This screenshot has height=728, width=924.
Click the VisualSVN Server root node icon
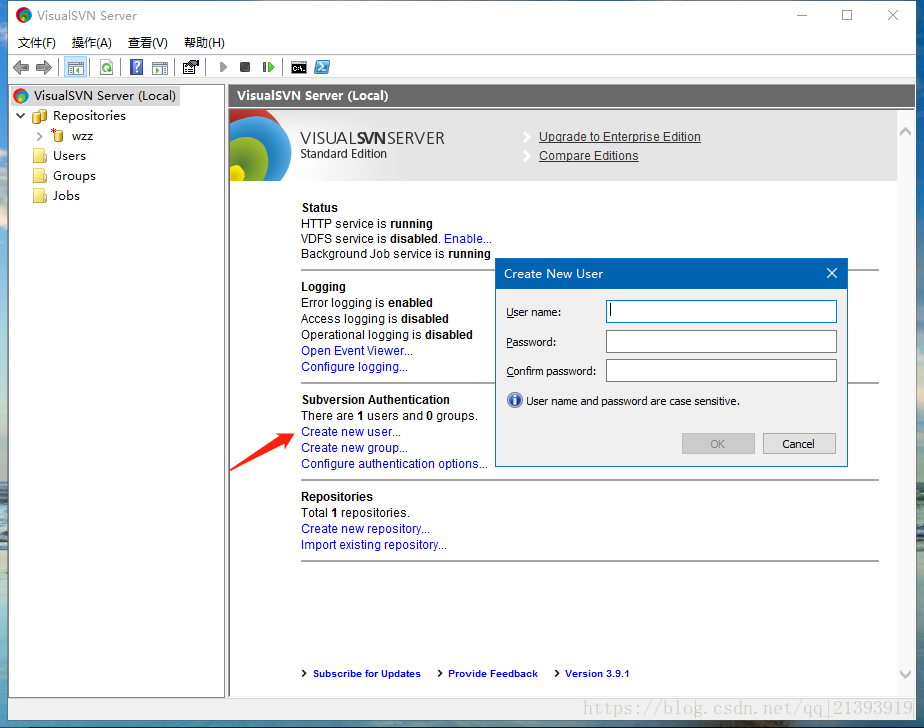tap(21, 95)
